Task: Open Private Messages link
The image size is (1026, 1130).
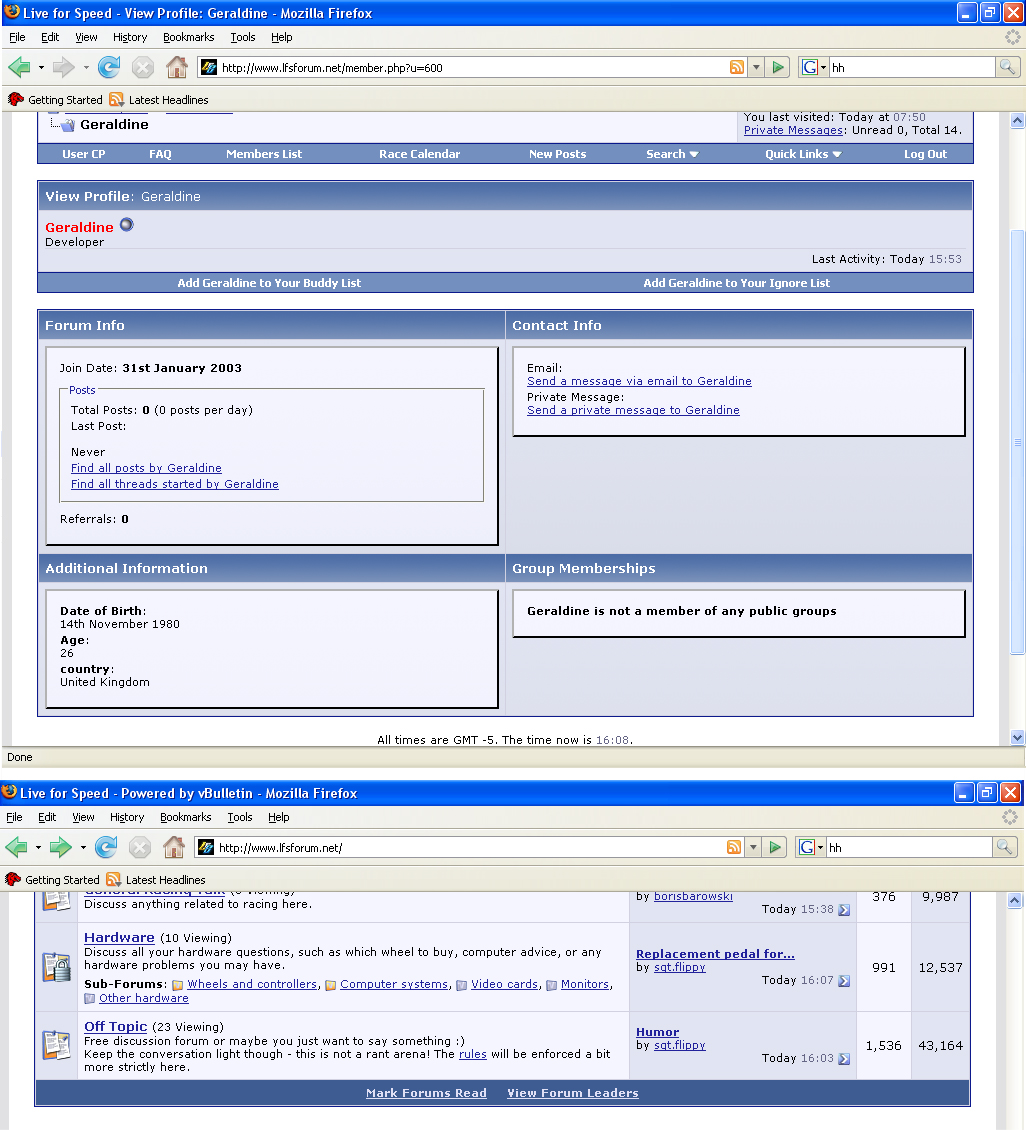Action: tap(793, 130)
